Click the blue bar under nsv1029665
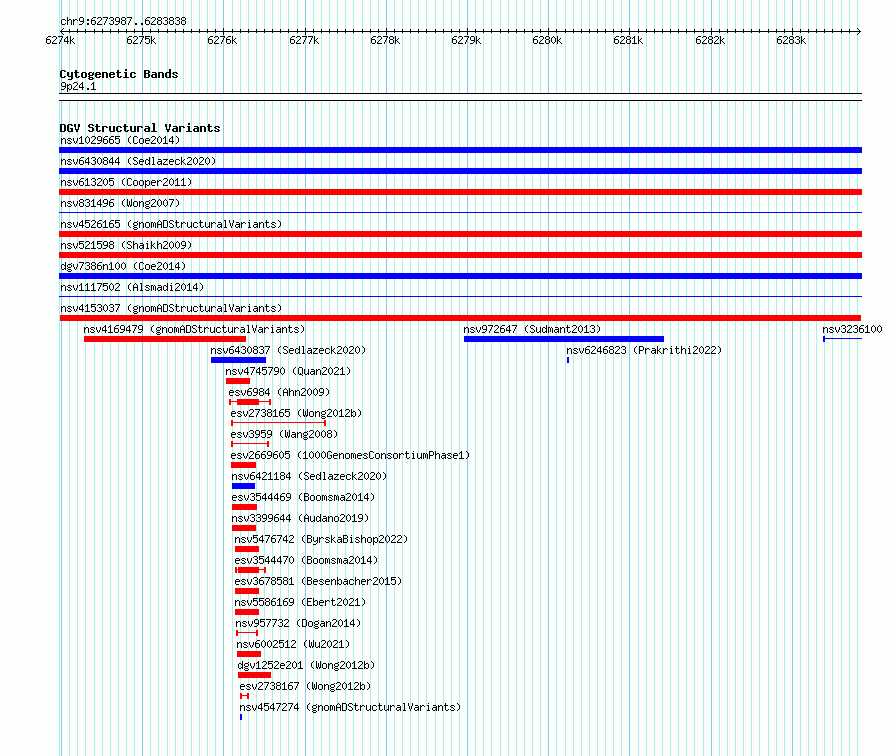 pyautogui.click(x=460, y=150)
